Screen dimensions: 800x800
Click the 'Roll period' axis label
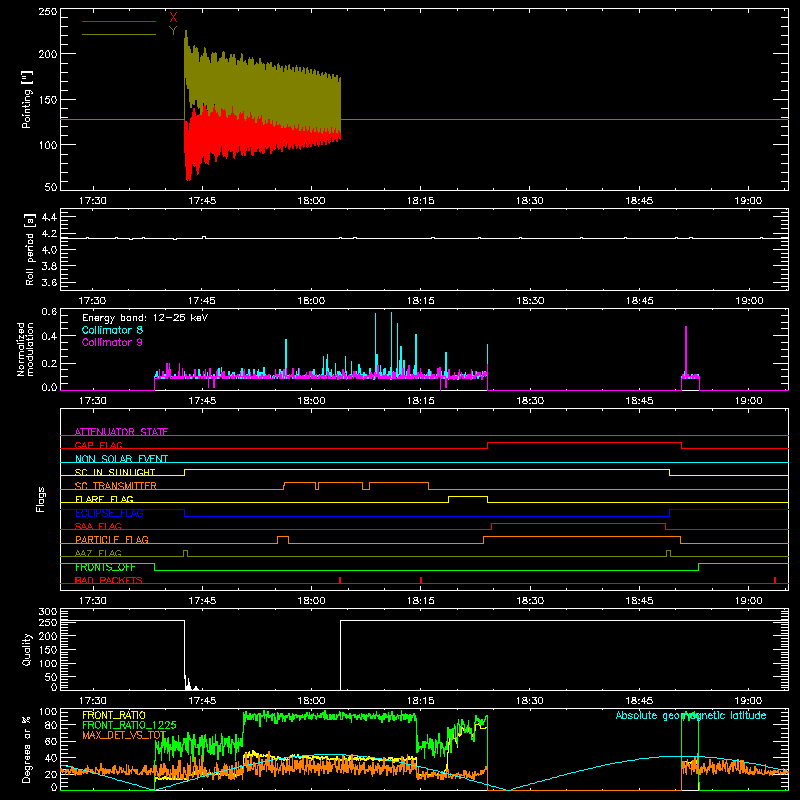coord(29,249)
